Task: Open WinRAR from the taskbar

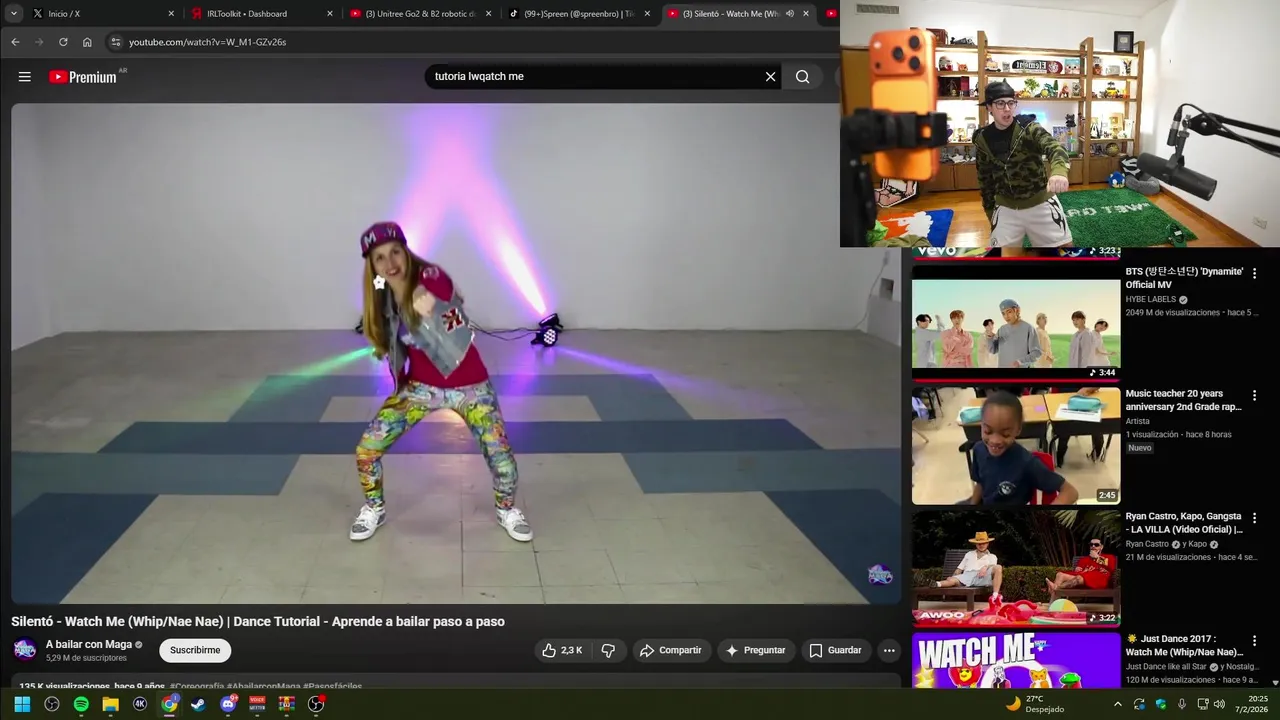Action: pos(287,704)
